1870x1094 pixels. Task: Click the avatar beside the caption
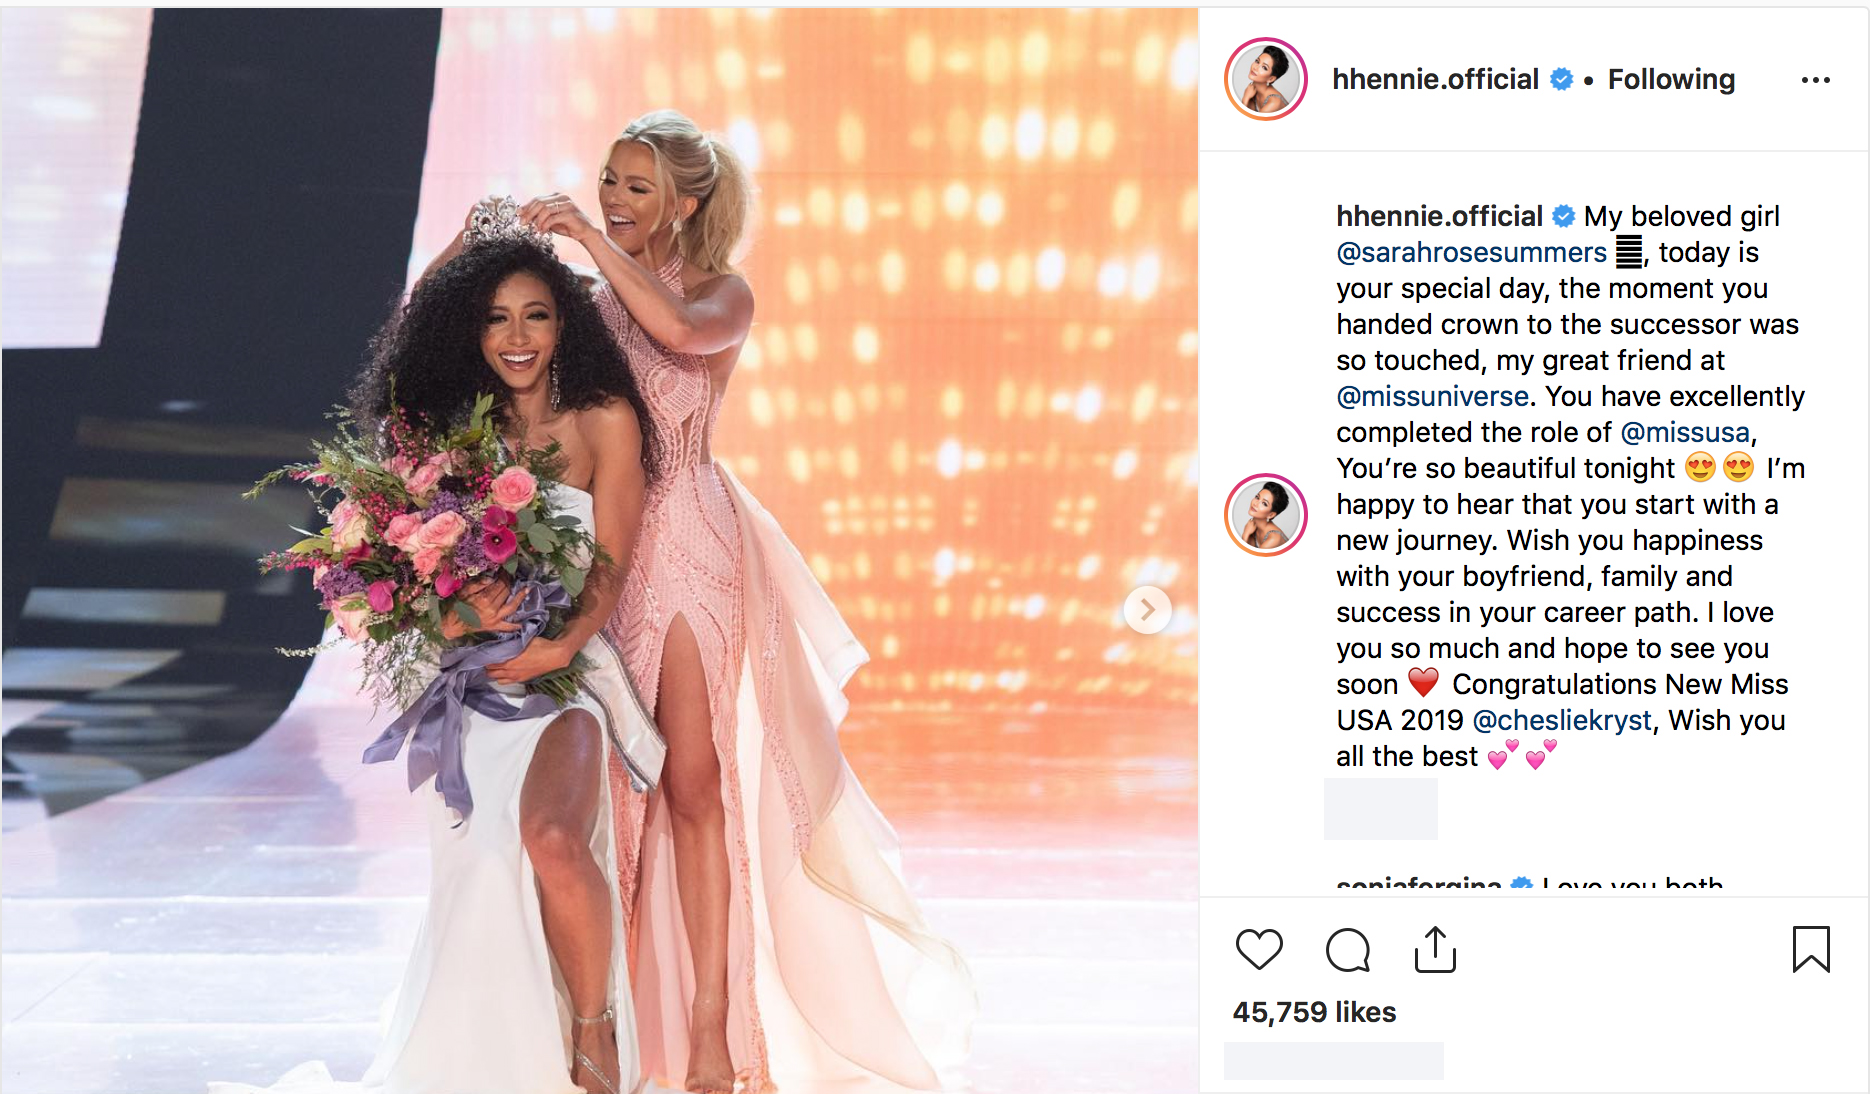coord(1266,515)
